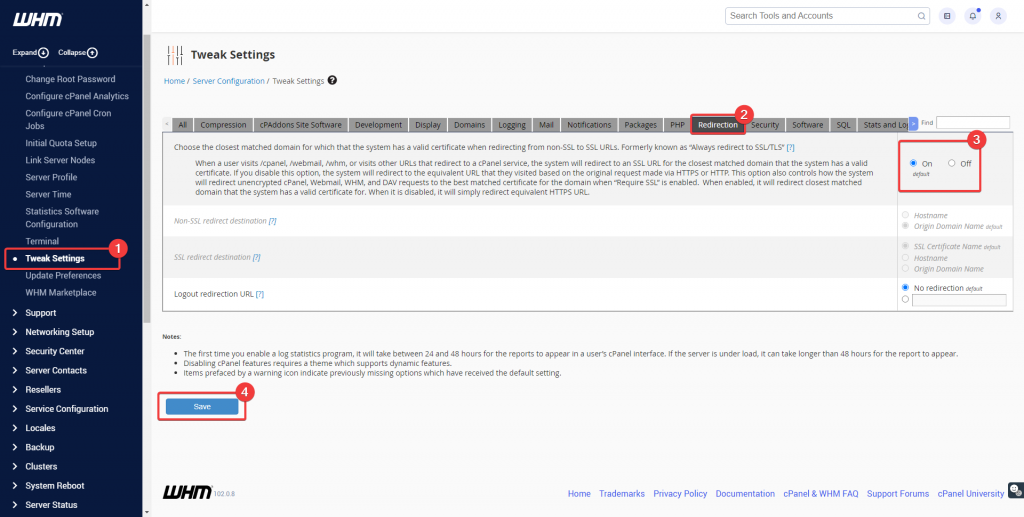
Task: Open the notifications bell icon
Action: click(x=972, y=16)
